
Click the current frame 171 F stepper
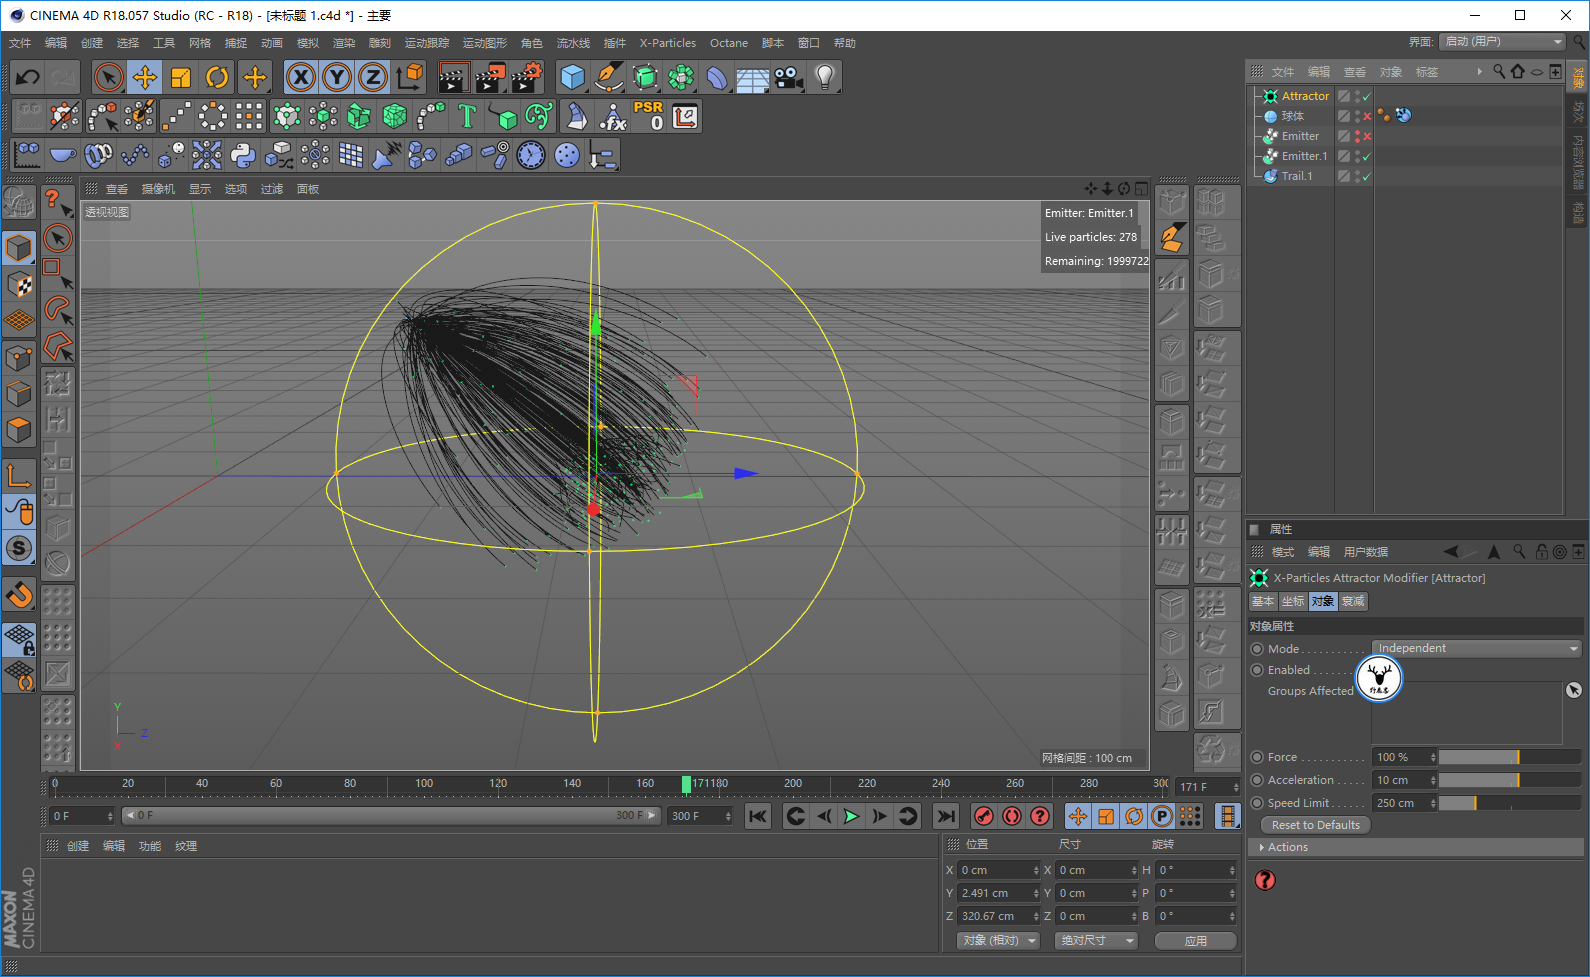(1236, 787)
